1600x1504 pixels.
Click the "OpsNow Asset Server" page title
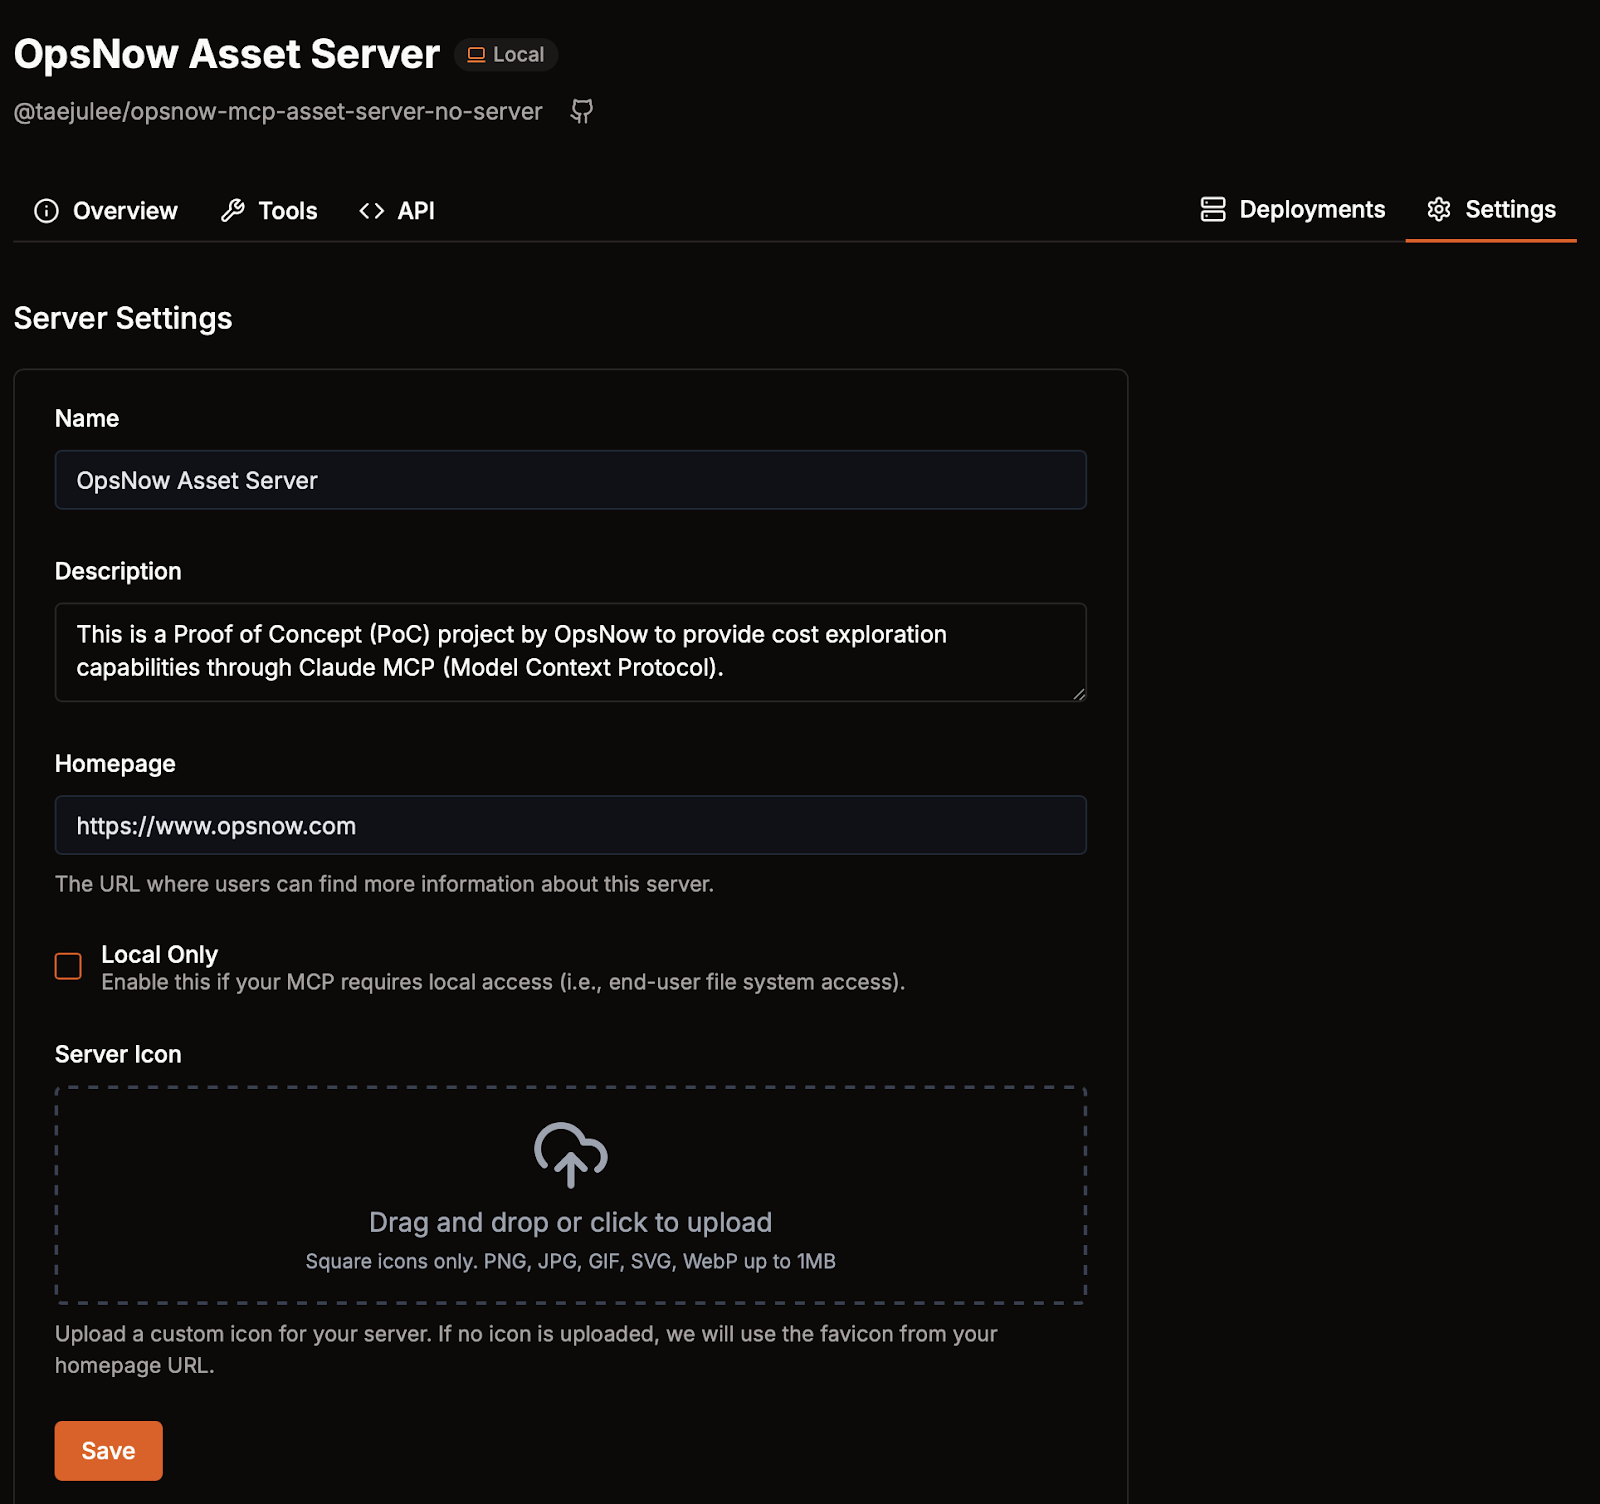click(227, 54)
